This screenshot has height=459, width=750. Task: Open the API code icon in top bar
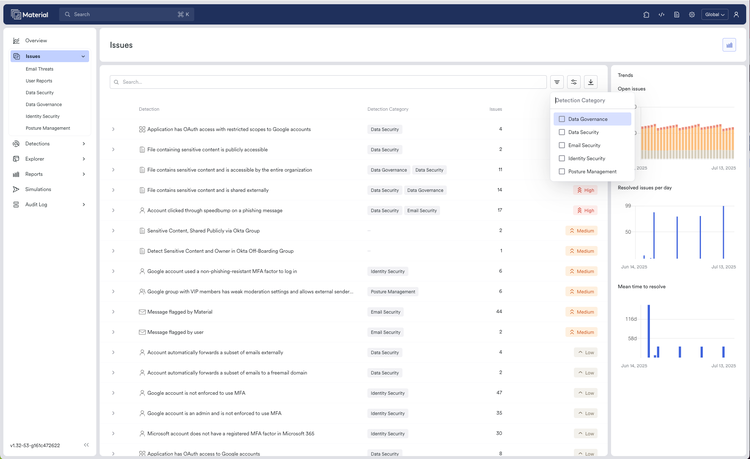(x=662, y=14)
